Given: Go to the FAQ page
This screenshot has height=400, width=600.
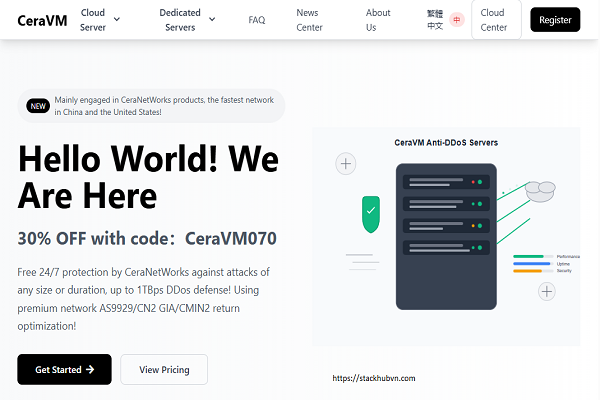Looking at the screenshot, I should tap(256, 20).
